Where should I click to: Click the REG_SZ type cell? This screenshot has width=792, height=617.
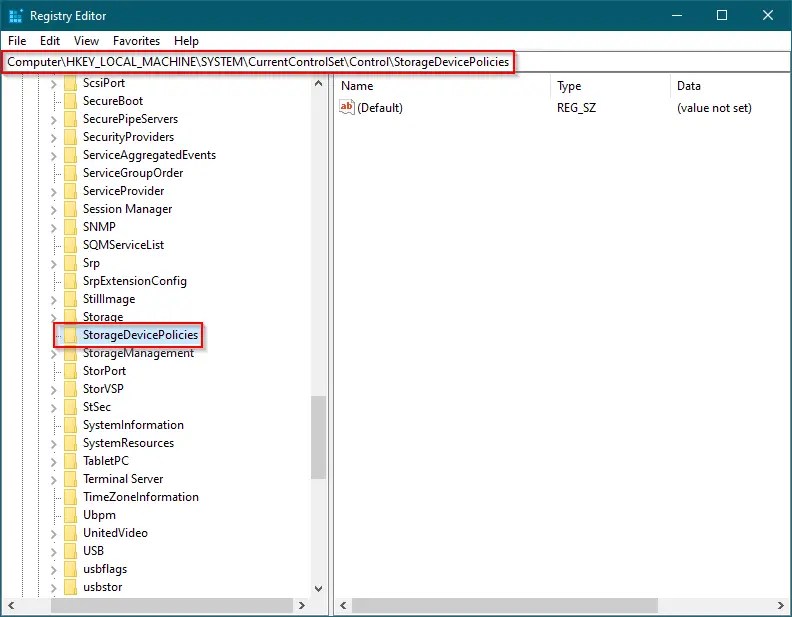point(576,108)
